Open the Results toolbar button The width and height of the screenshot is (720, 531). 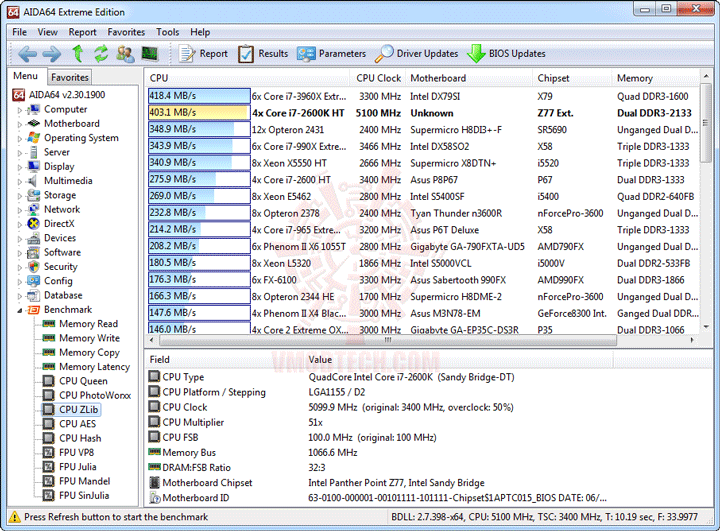(263, 54)
